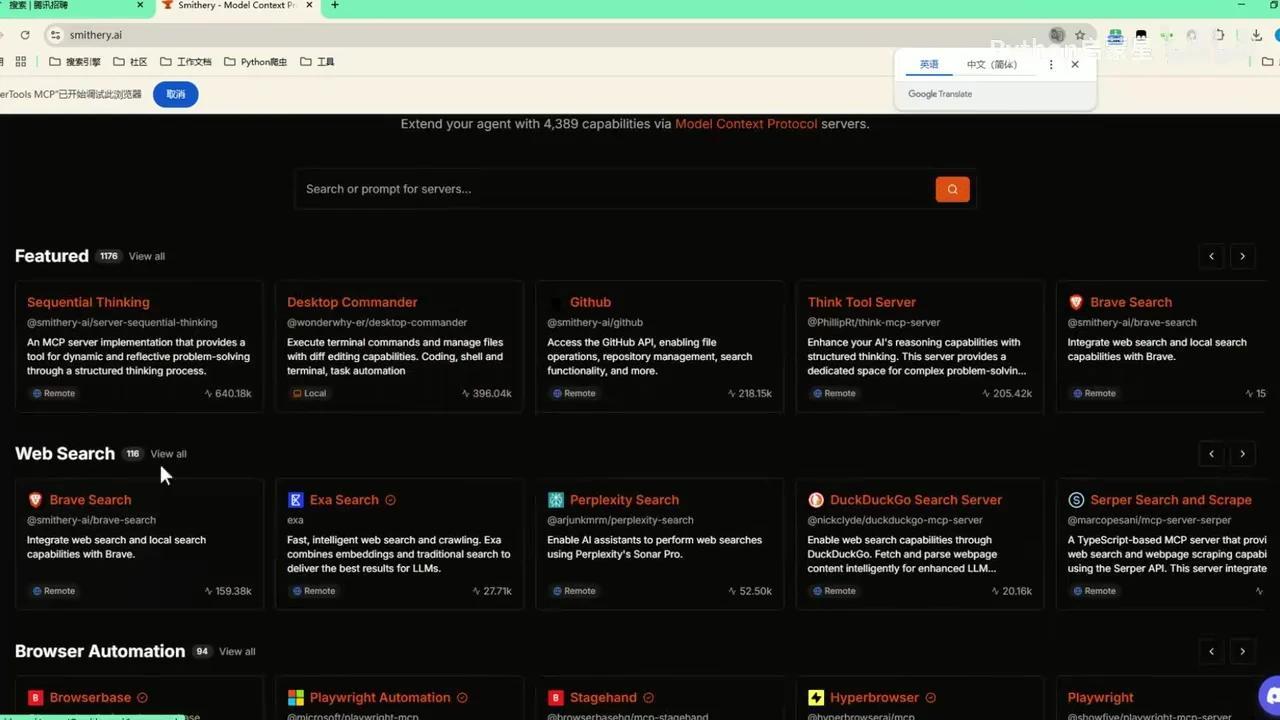Open the translate popup three-dot menu
1280x720 pixels.
1050,64
